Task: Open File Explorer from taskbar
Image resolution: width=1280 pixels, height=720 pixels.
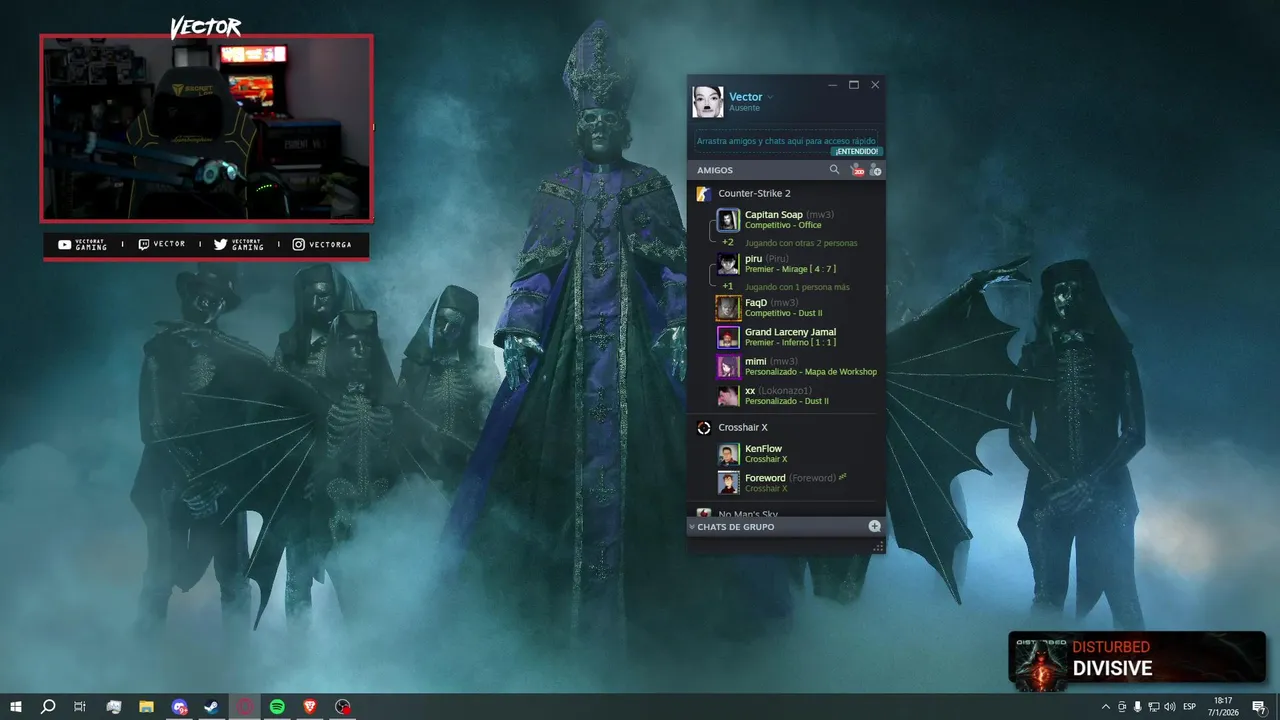Action: click(146, 706)
